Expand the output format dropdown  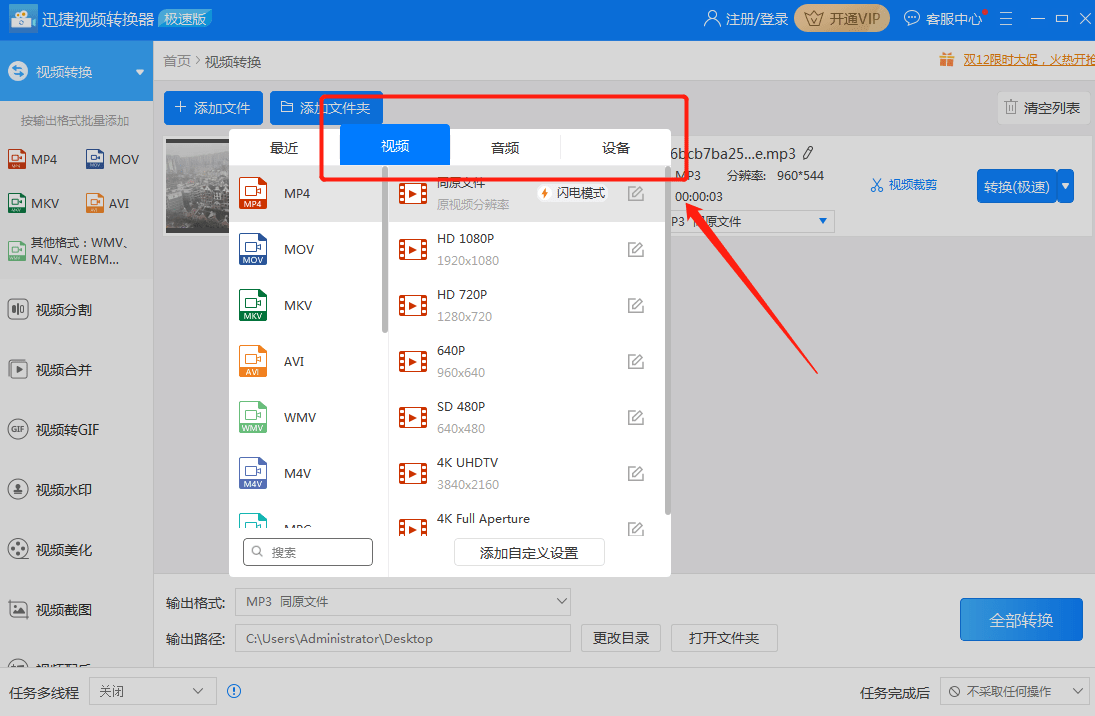[x=402, y=602]
